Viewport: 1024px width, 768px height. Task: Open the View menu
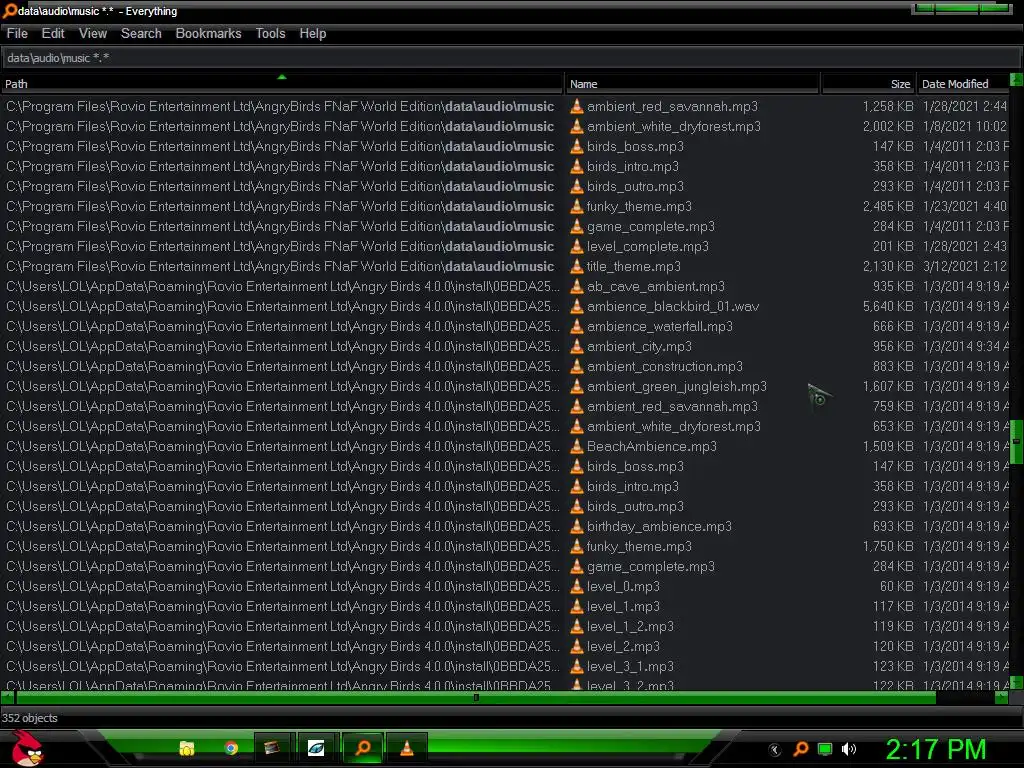(93, 33)
